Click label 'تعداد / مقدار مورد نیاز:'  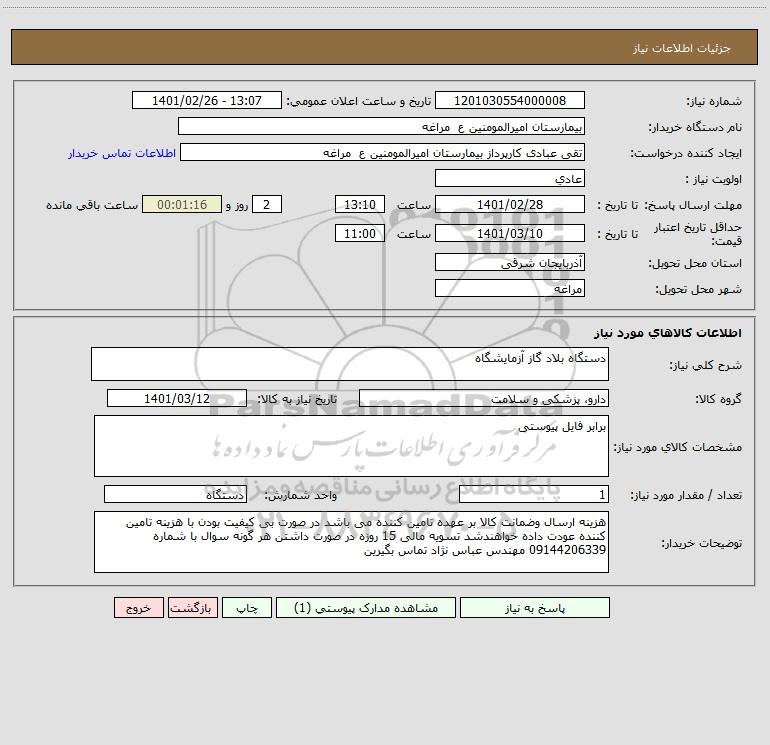[x=686, y=495]
